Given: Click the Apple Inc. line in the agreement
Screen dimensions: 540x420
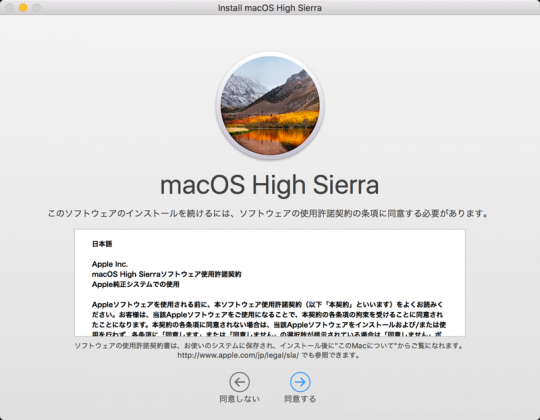Looking at the screenshot, I should click(x=110, y=264).
